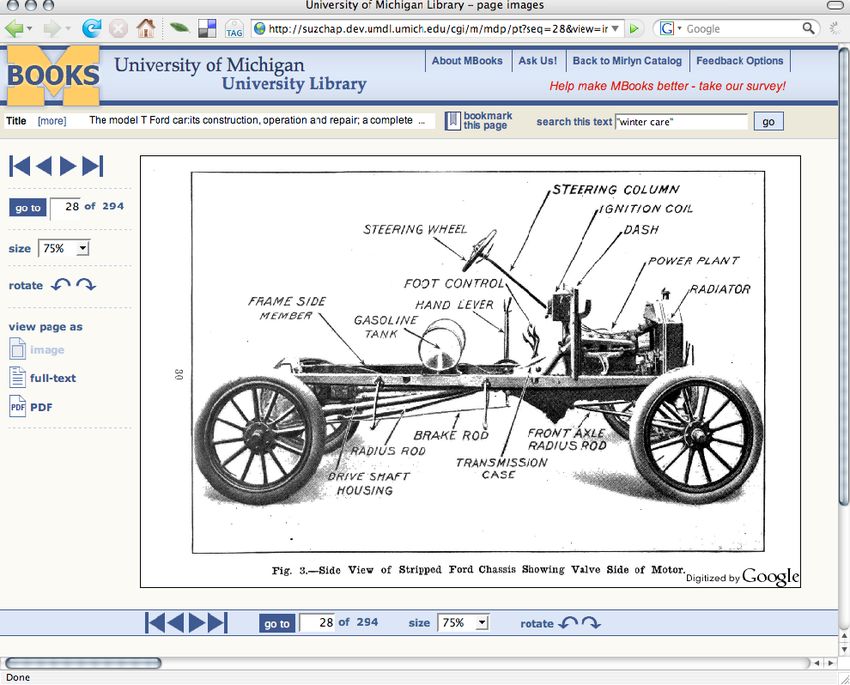Open the Ask Us! tab

tap(537, 61)
